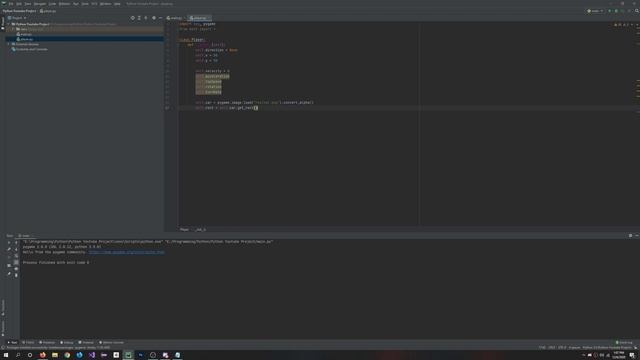Open the Windows Start menu

[x=6, y=355]
